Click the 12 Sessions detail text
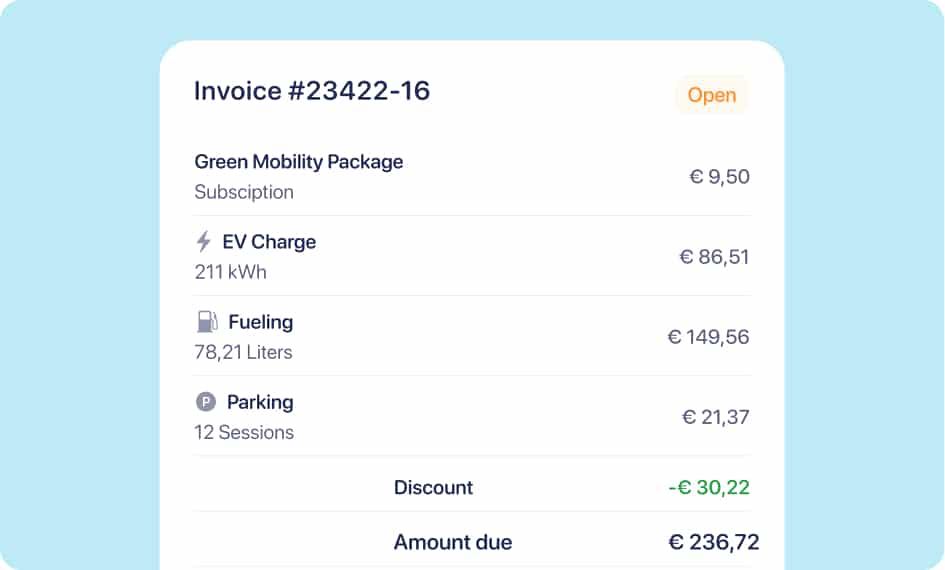The height and width of the screenshot is (570, 945). point(244,432)
